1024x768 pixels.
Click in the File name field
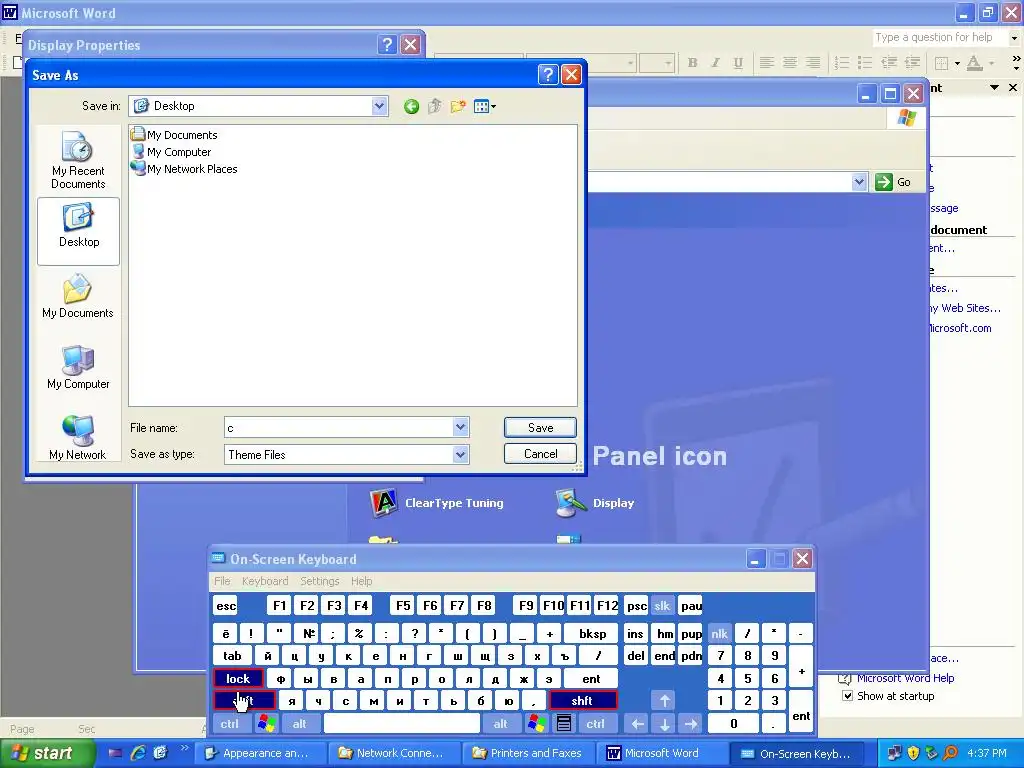click(338, 428)
